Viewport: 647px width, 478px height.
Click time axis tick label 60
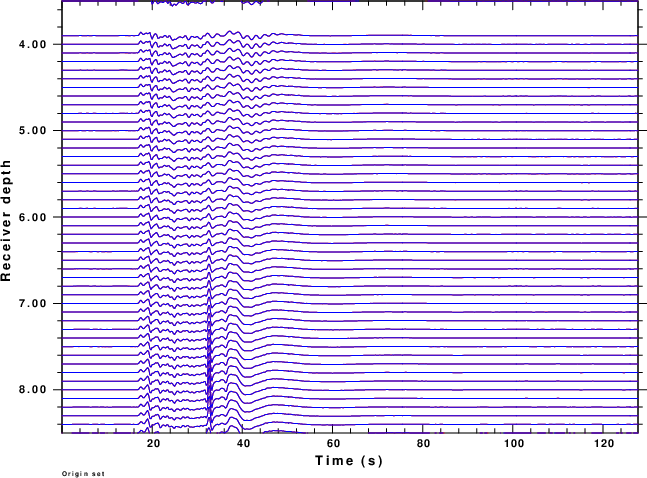coord(333,444)
